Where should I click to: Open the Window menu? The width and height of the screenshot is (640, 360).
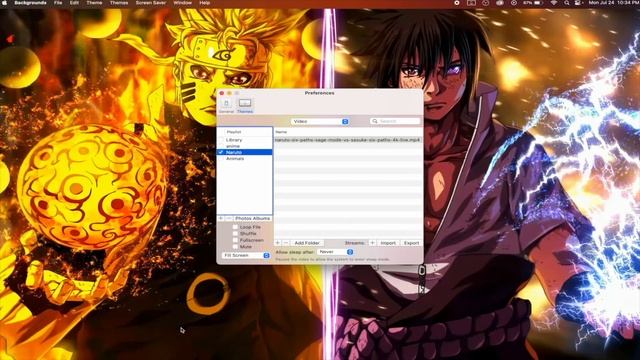click(182, 3)
